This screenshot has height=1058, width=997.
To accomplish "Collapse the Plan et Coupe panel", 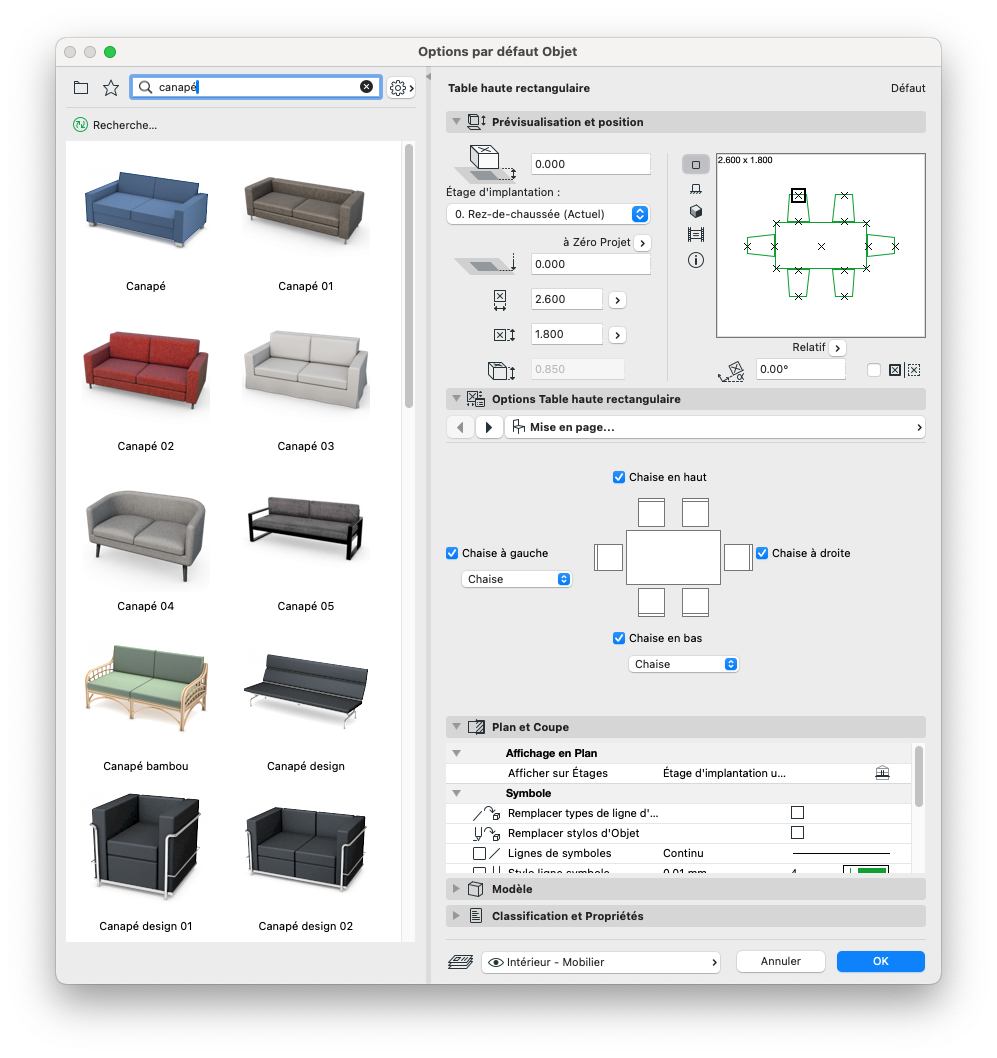I will click(x=457, y=727).
